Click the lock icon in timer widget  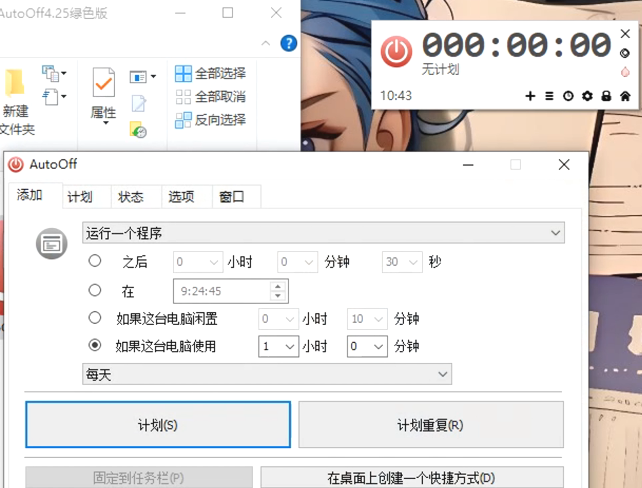(606, 96)
